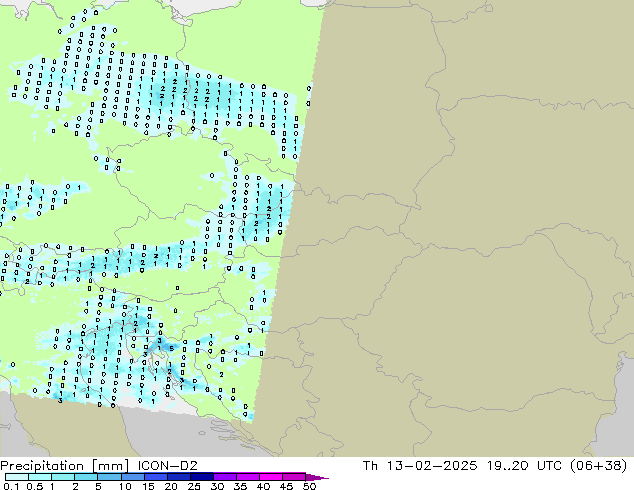Select the 40–45 mm magenta legend box
This screenshot has height=490, width=634.
[271, 477]
